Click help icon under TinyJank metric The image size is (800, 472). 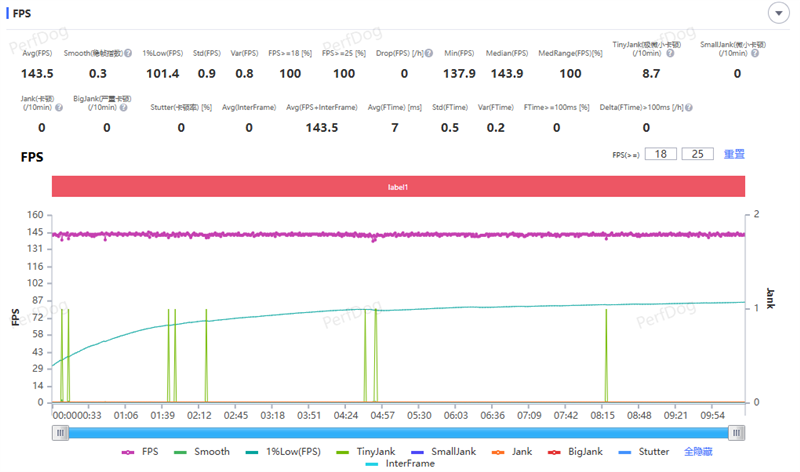coord(671,52)
